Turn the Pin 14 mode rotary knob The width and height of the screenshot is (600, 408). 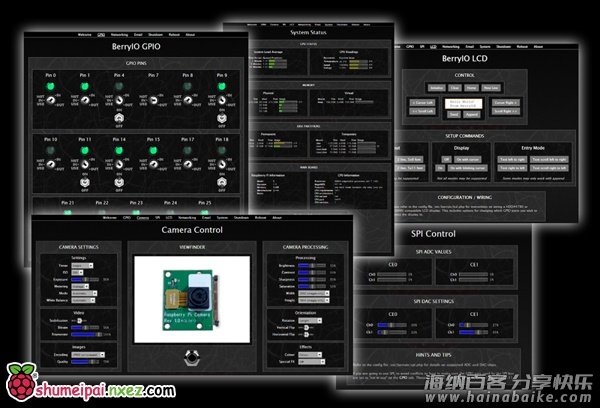pyautogui.click(x=119, y=164)
